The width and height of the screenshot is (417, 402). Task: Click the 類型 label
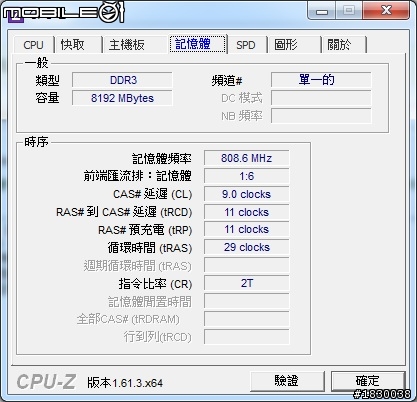coord(47,80)
